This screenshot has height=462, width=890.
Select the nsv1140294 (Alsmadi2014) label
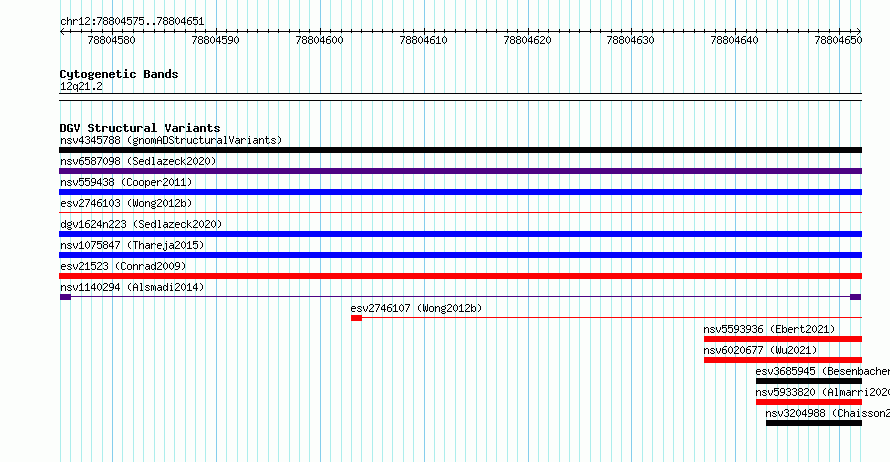pos(132,287)
